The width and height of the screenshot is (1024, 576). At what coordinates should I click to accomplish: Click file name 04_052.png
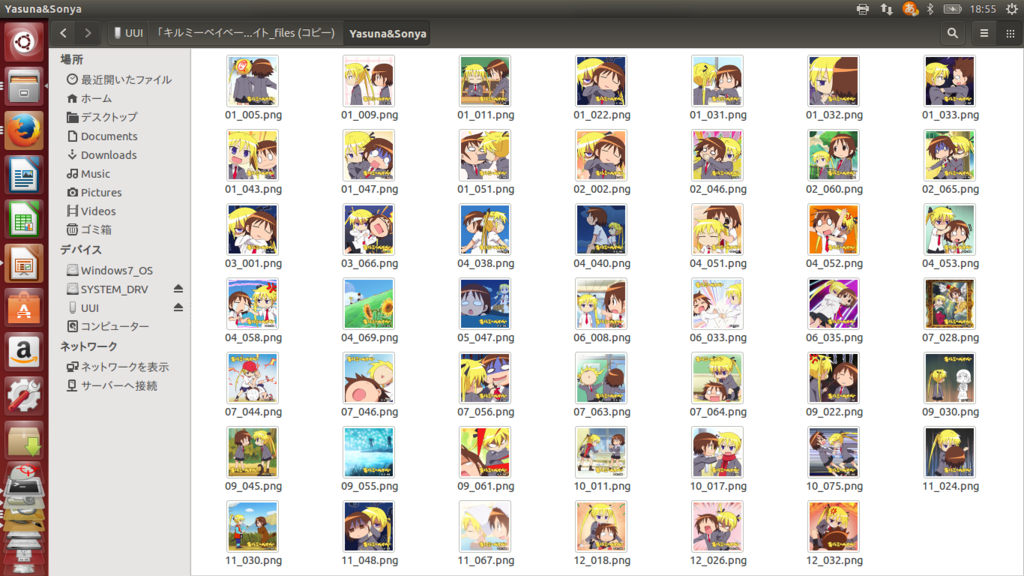tap(834, 263)
